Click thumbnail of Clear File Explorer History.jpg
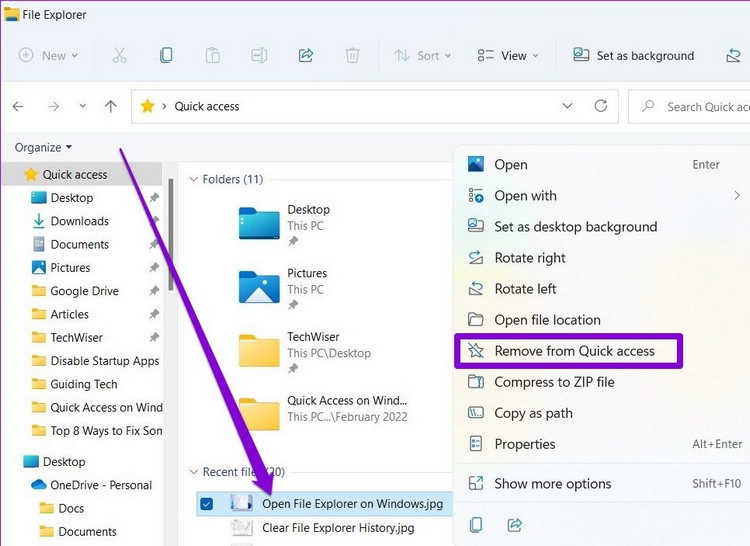Image resolution: width=750 pixels, height=546 pixels. 242,528
